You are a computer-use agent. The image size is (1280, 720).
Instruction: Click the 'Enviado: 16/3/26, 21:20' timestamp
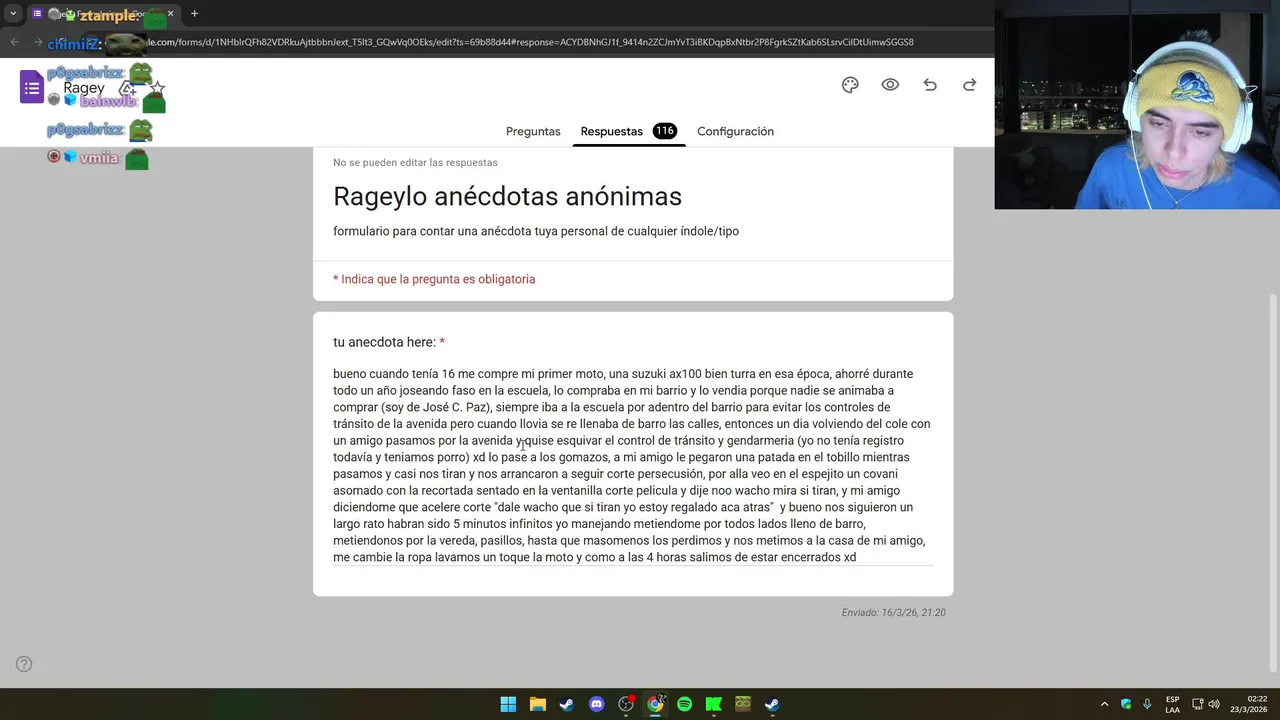tap(893, 612)
